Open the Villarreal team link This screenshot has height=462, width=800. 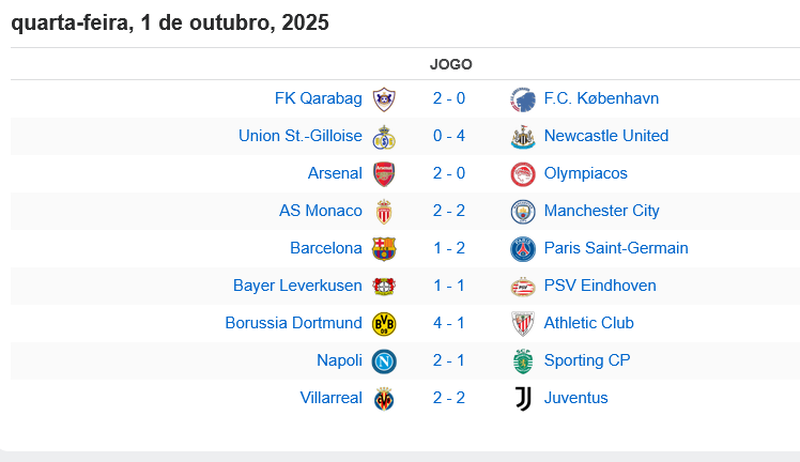pyautogui.click(x=331, y=398)
